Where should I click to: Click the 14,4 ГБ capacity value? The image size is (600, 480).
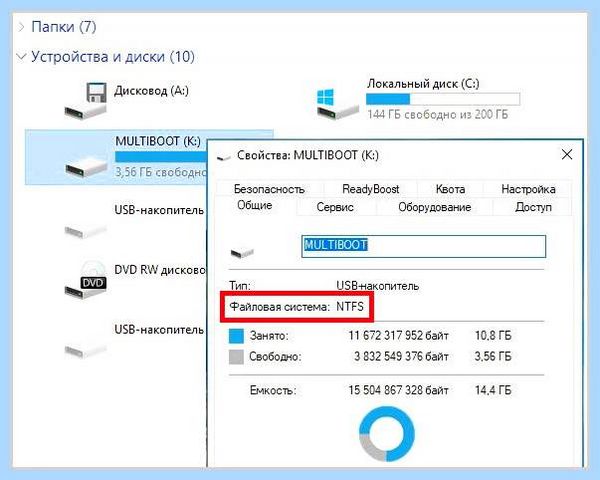[x=493, y=390]
